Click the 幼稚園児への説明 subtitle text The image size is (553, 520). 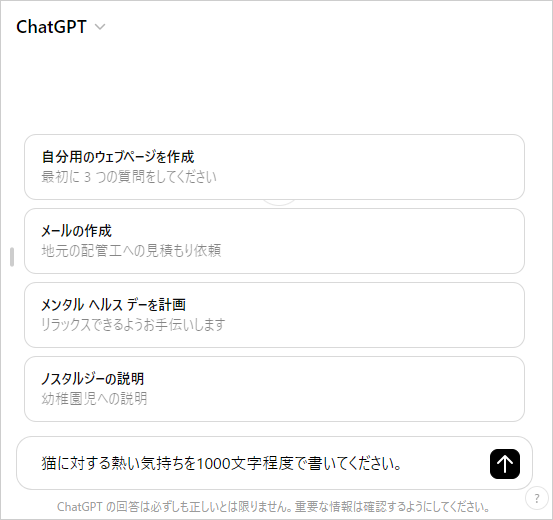pos(94,399)
